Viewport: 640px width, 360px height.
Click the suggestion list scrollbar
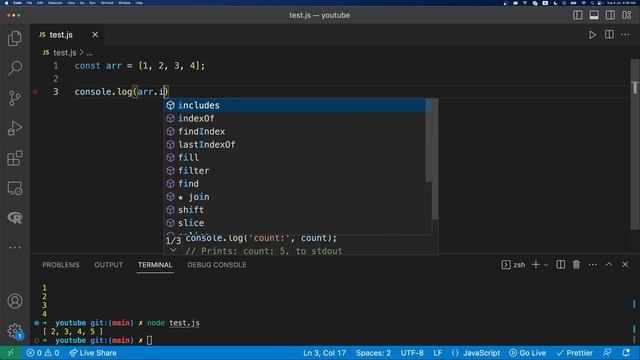coord(429,140)
